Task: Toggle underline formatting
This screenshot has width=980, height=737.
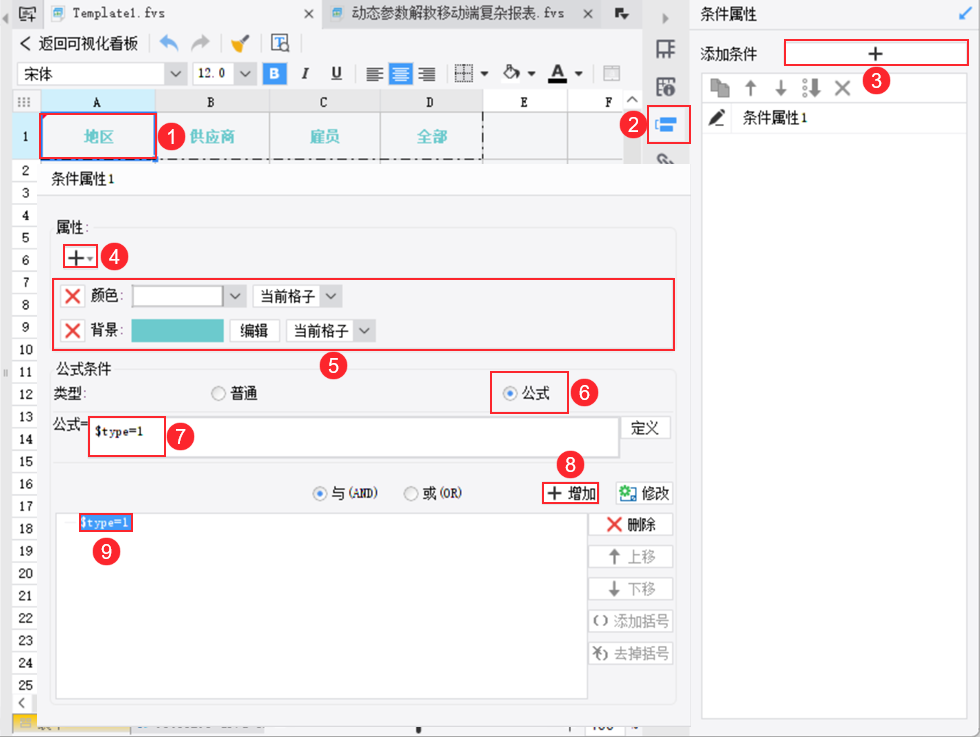Action: coord(336,74)
